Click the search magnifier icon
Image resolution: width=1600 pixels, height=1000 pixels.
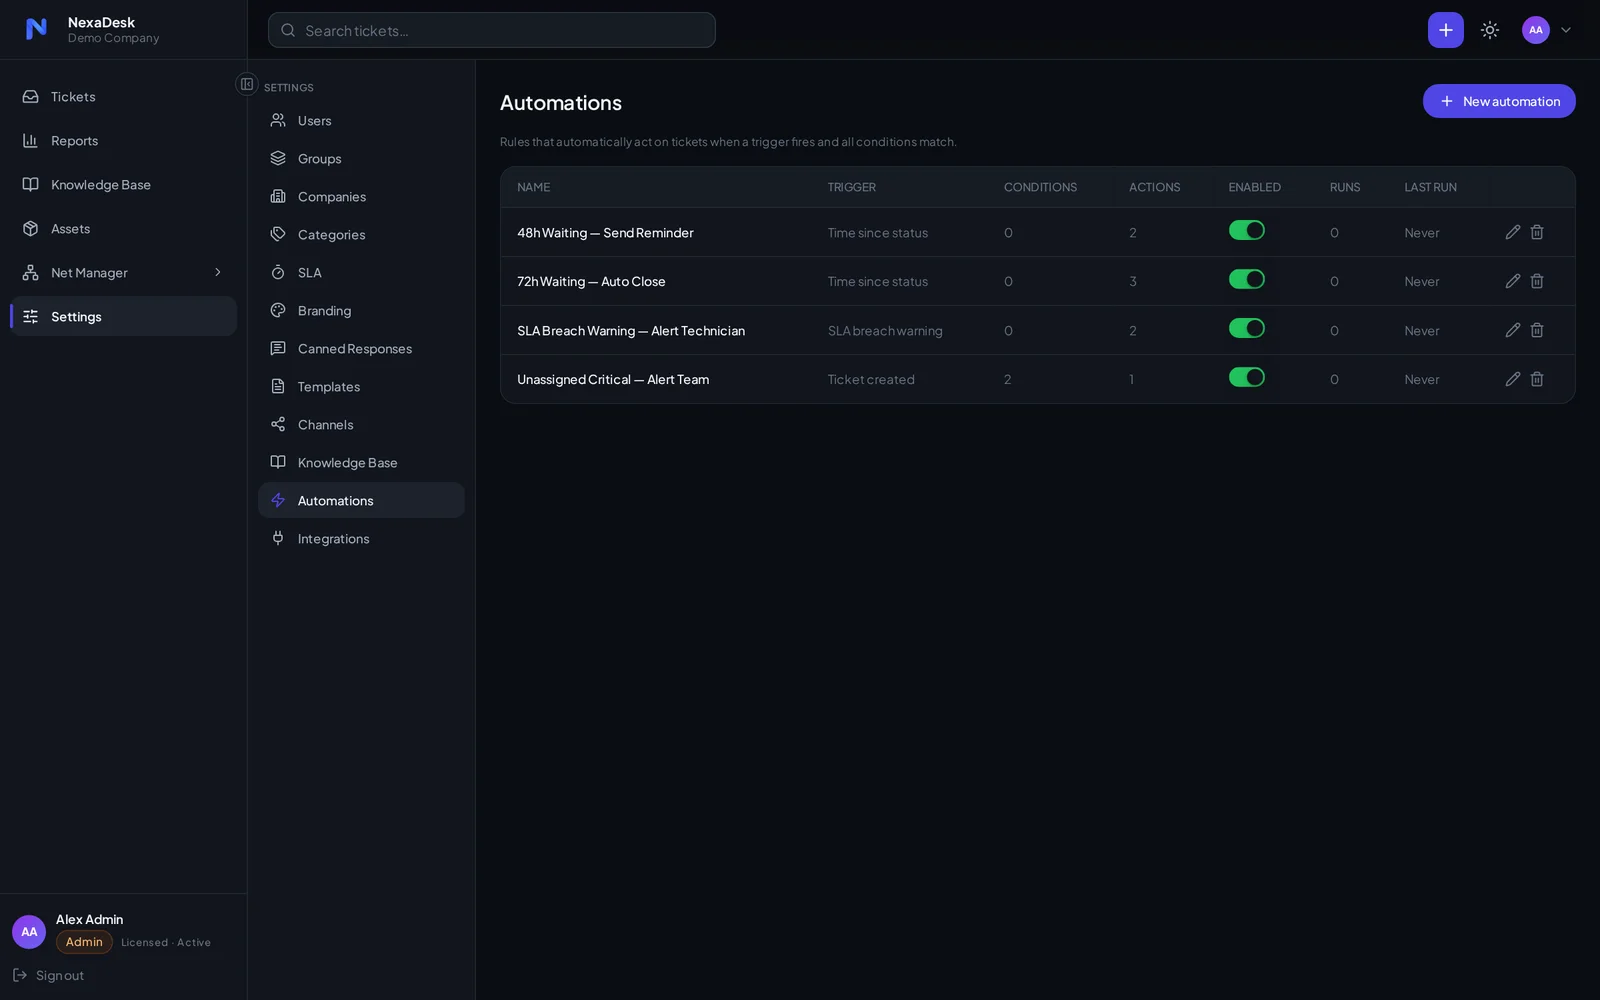288,30
